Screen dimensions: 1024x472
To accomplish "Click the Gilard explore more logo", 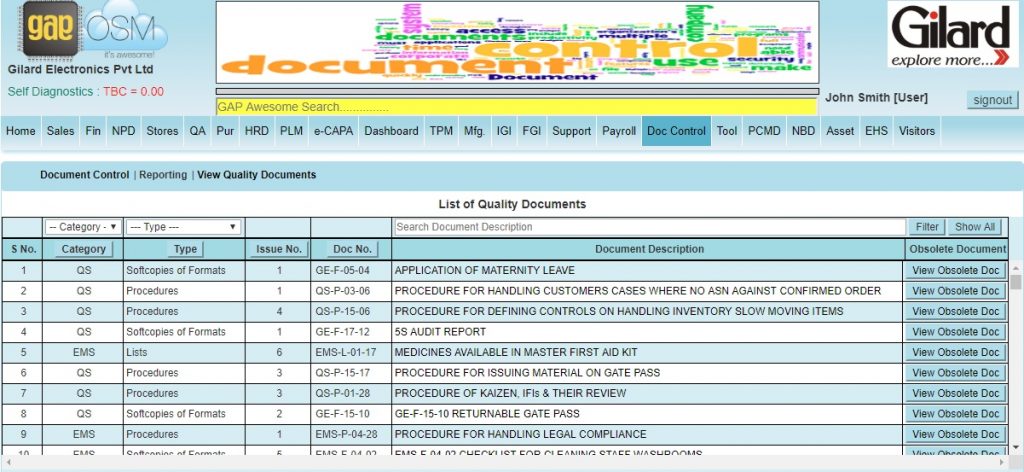I will [x=953, y=34].
